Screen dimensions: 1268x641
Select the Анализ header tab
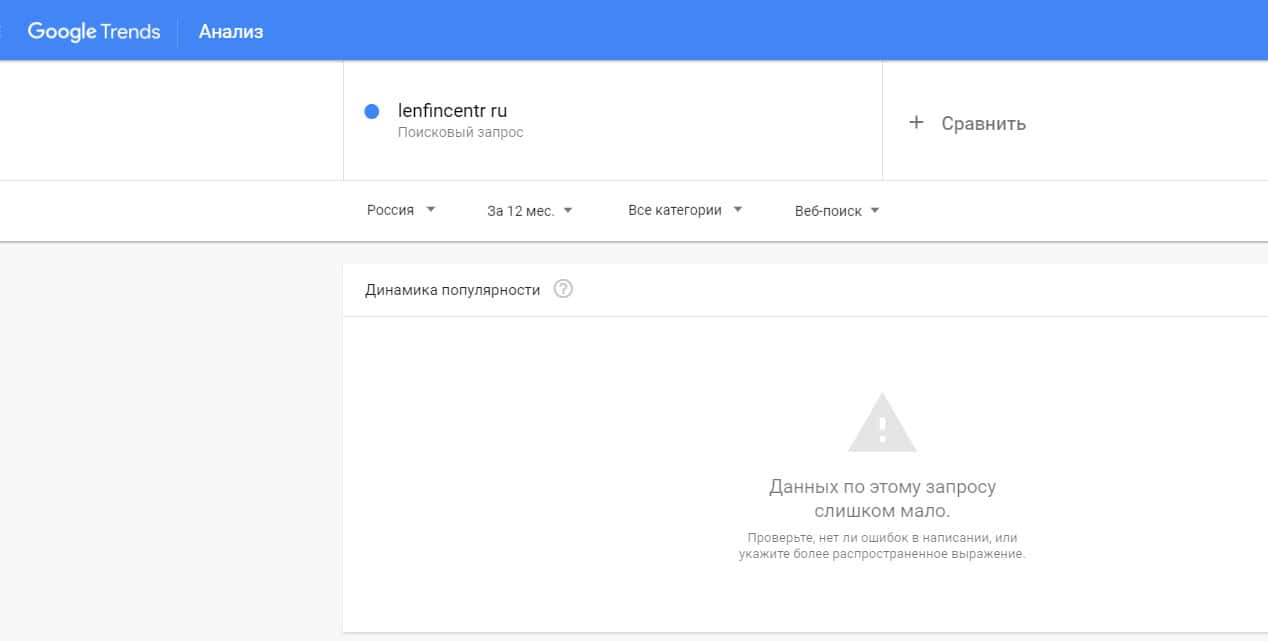231,32
